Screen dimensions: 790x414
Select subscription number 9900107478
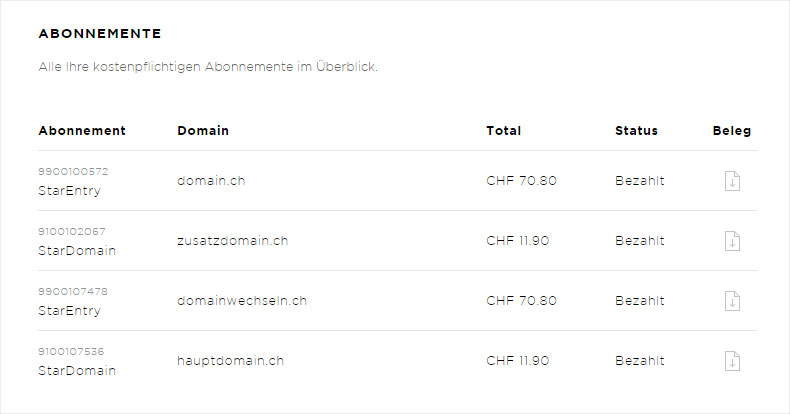73,291
